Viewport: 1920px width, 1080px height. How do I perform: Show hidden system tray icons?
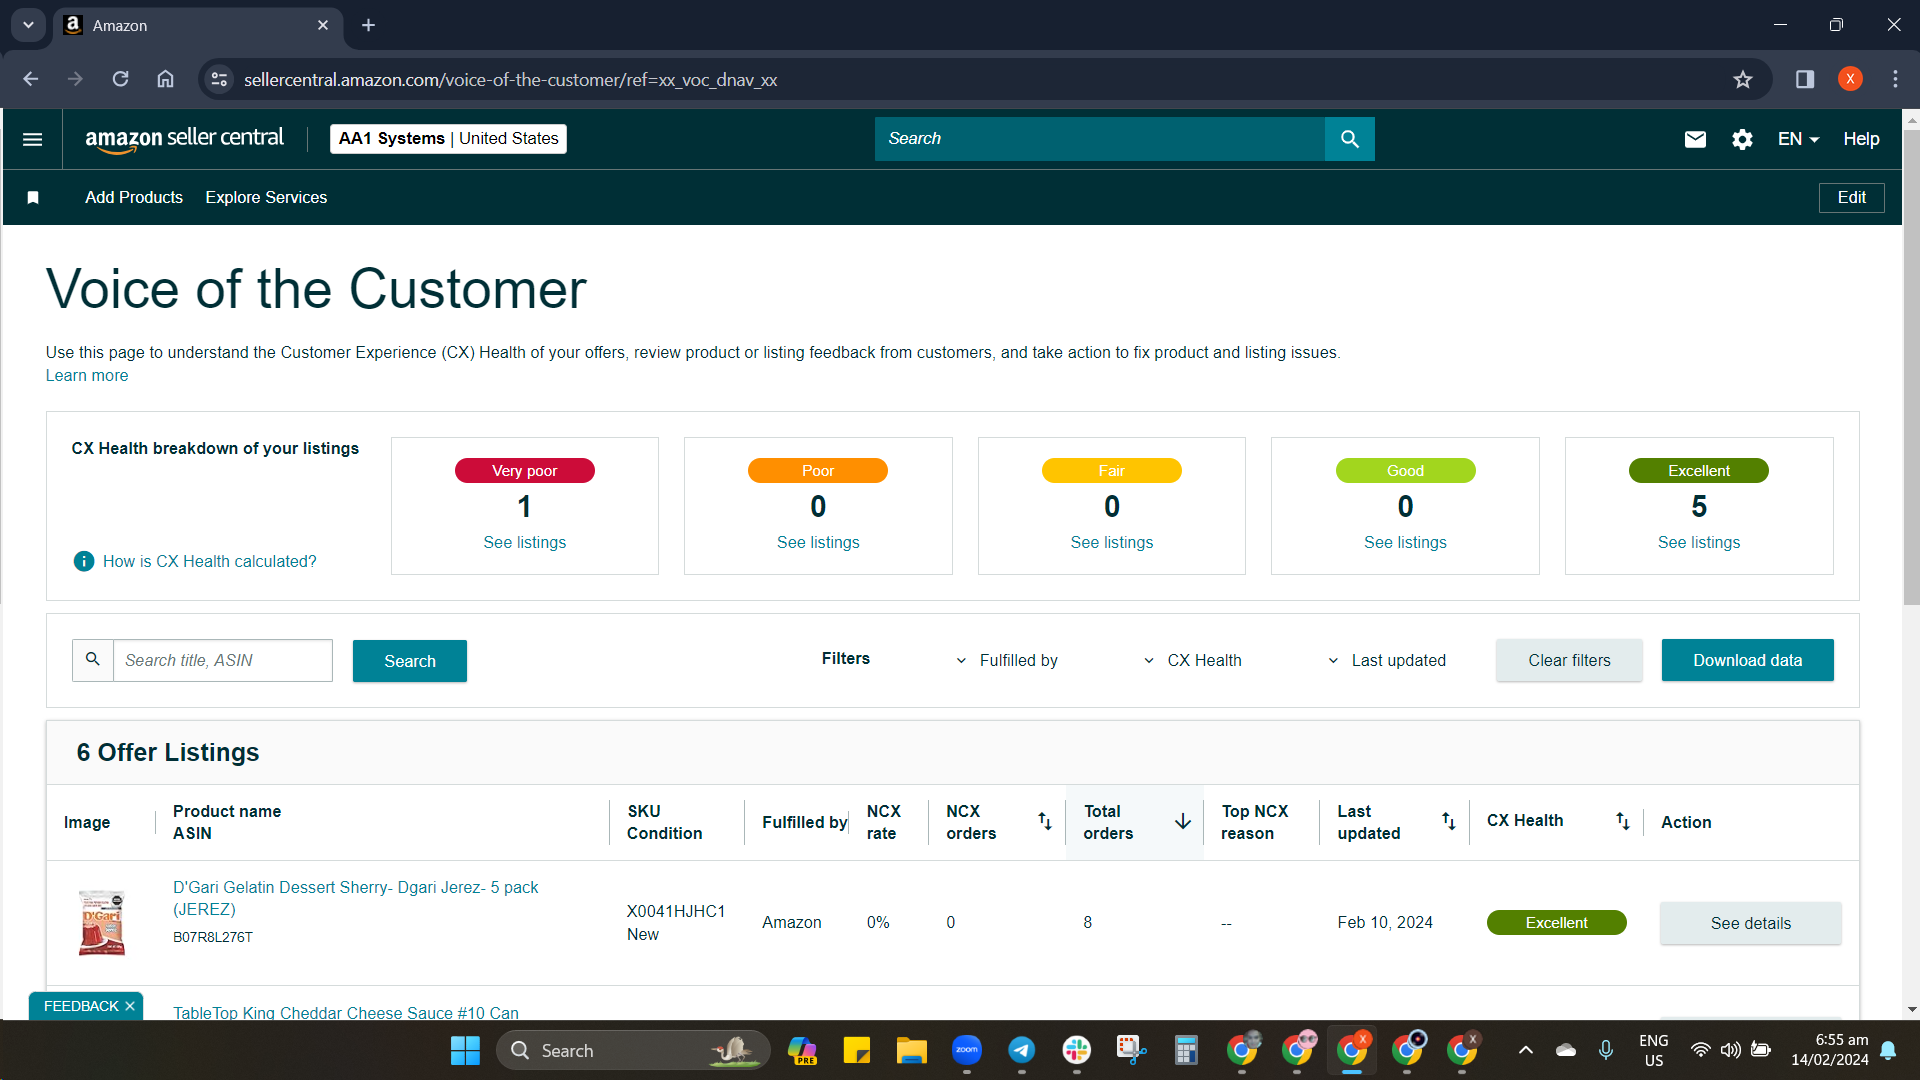1525,1050
